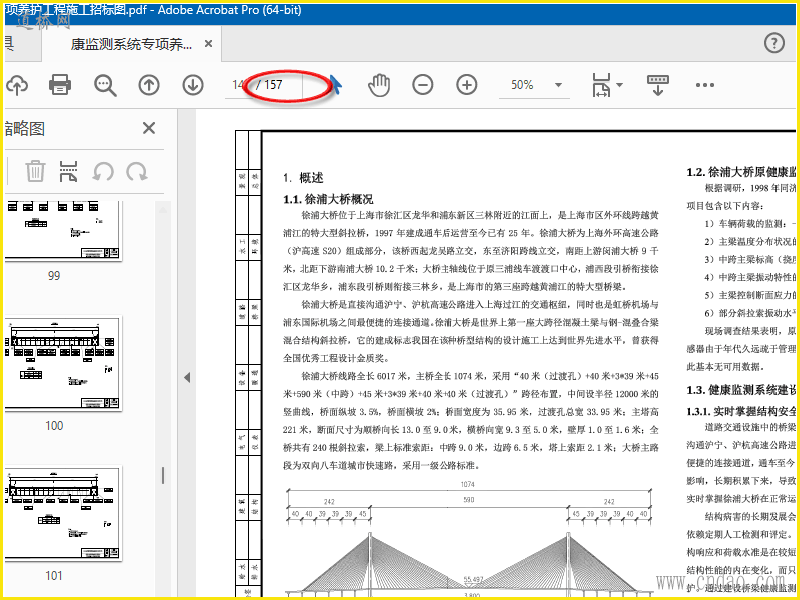Click the thumbnail label 99

(x=54, y=276)
